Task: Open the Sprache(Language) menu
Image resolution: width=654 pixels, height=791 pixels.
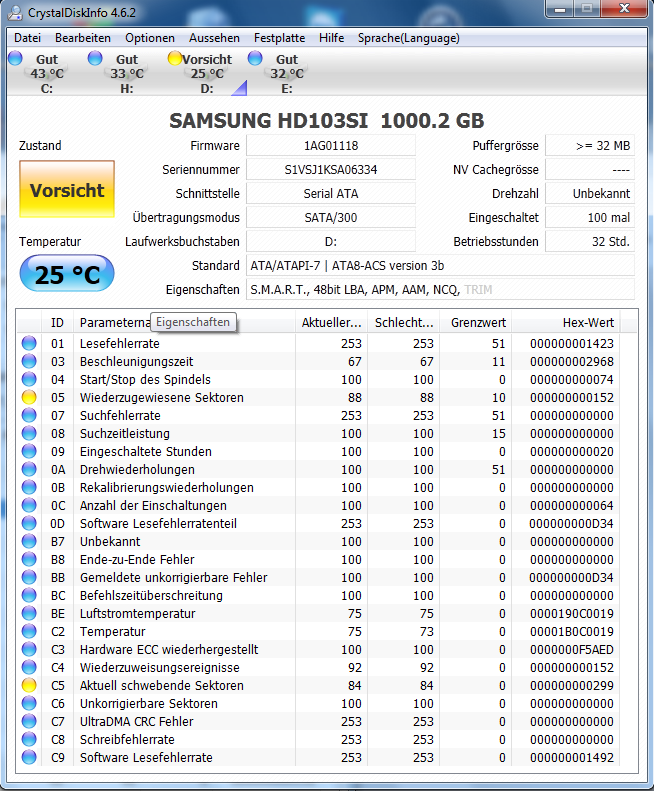Action: pos(408,38)
